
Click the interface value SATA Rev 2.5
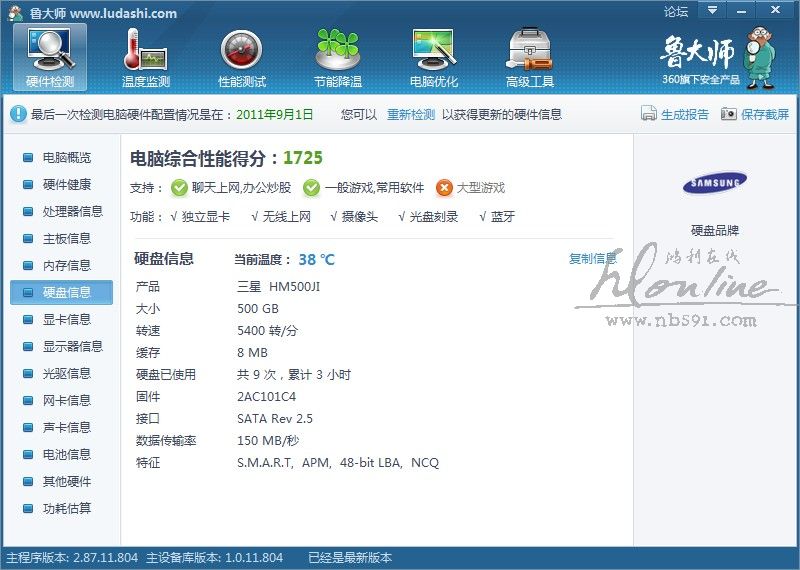275,418
